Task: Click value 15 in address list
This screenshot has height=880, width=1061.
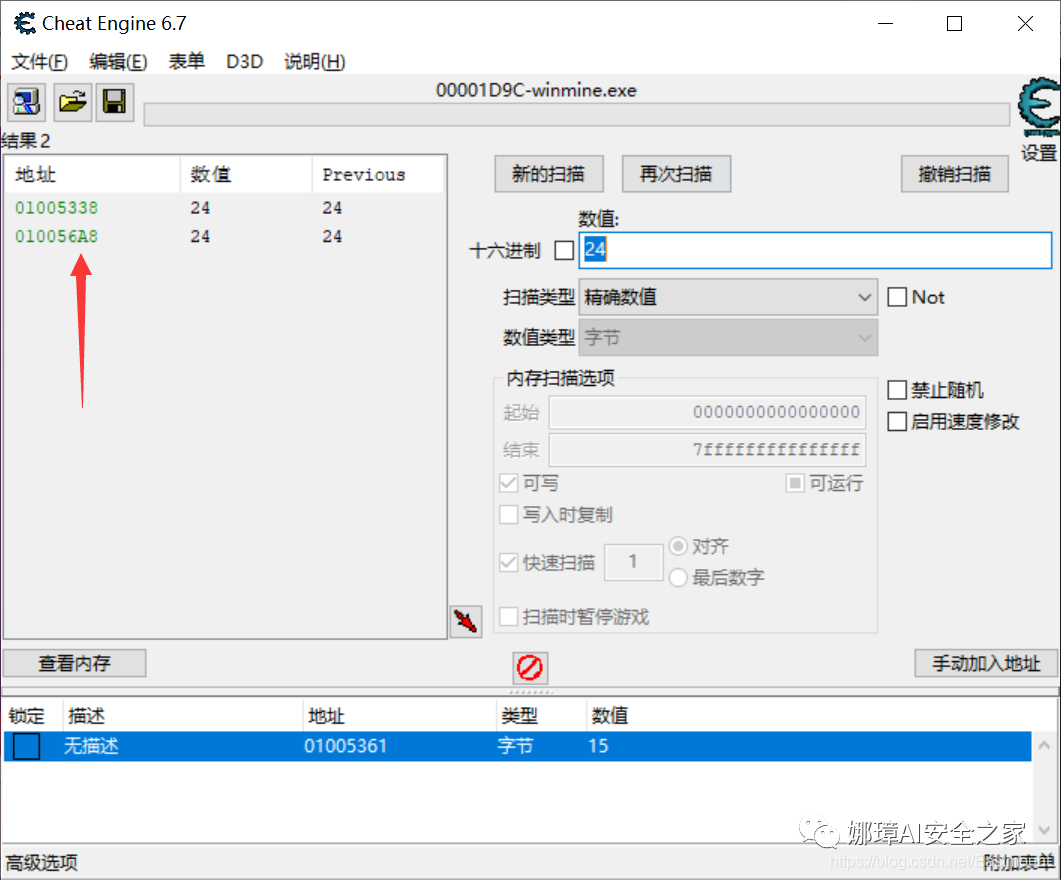Action: tap(598, 746)
